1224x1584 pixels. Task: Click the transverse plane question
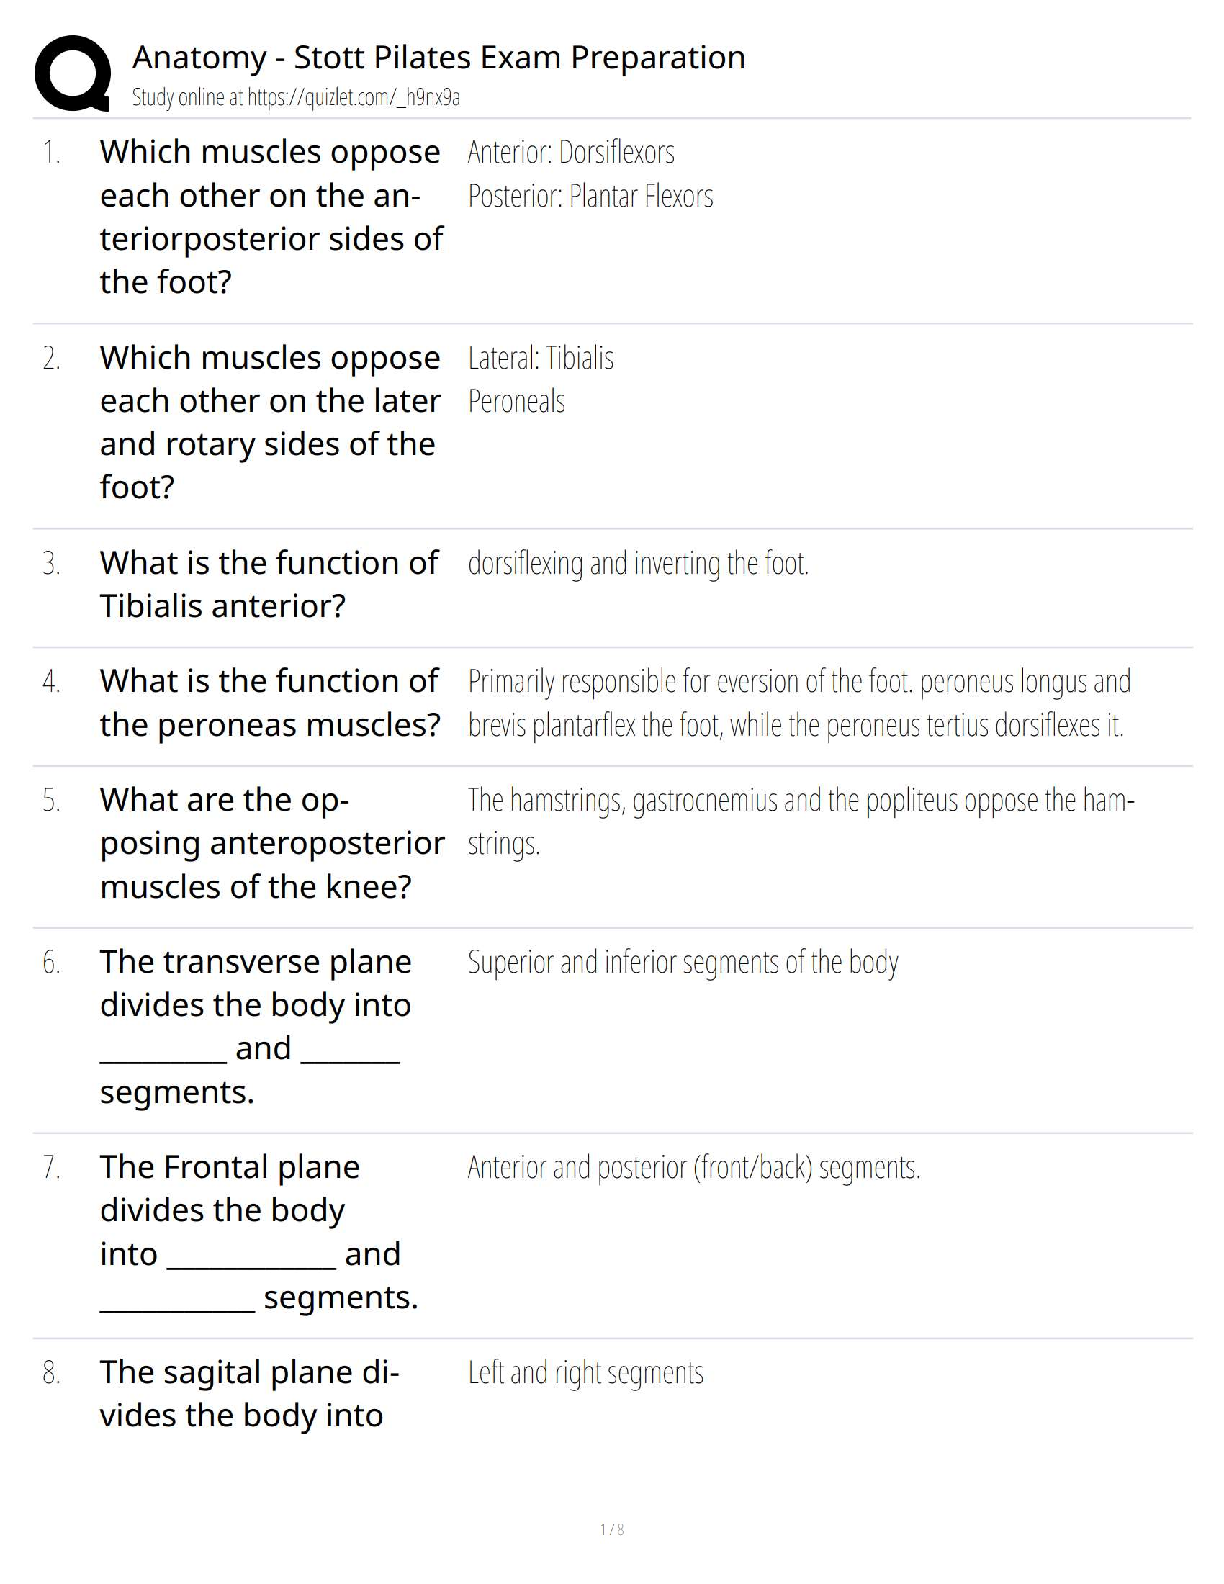pyautogui.click(x=255, y=1026)
